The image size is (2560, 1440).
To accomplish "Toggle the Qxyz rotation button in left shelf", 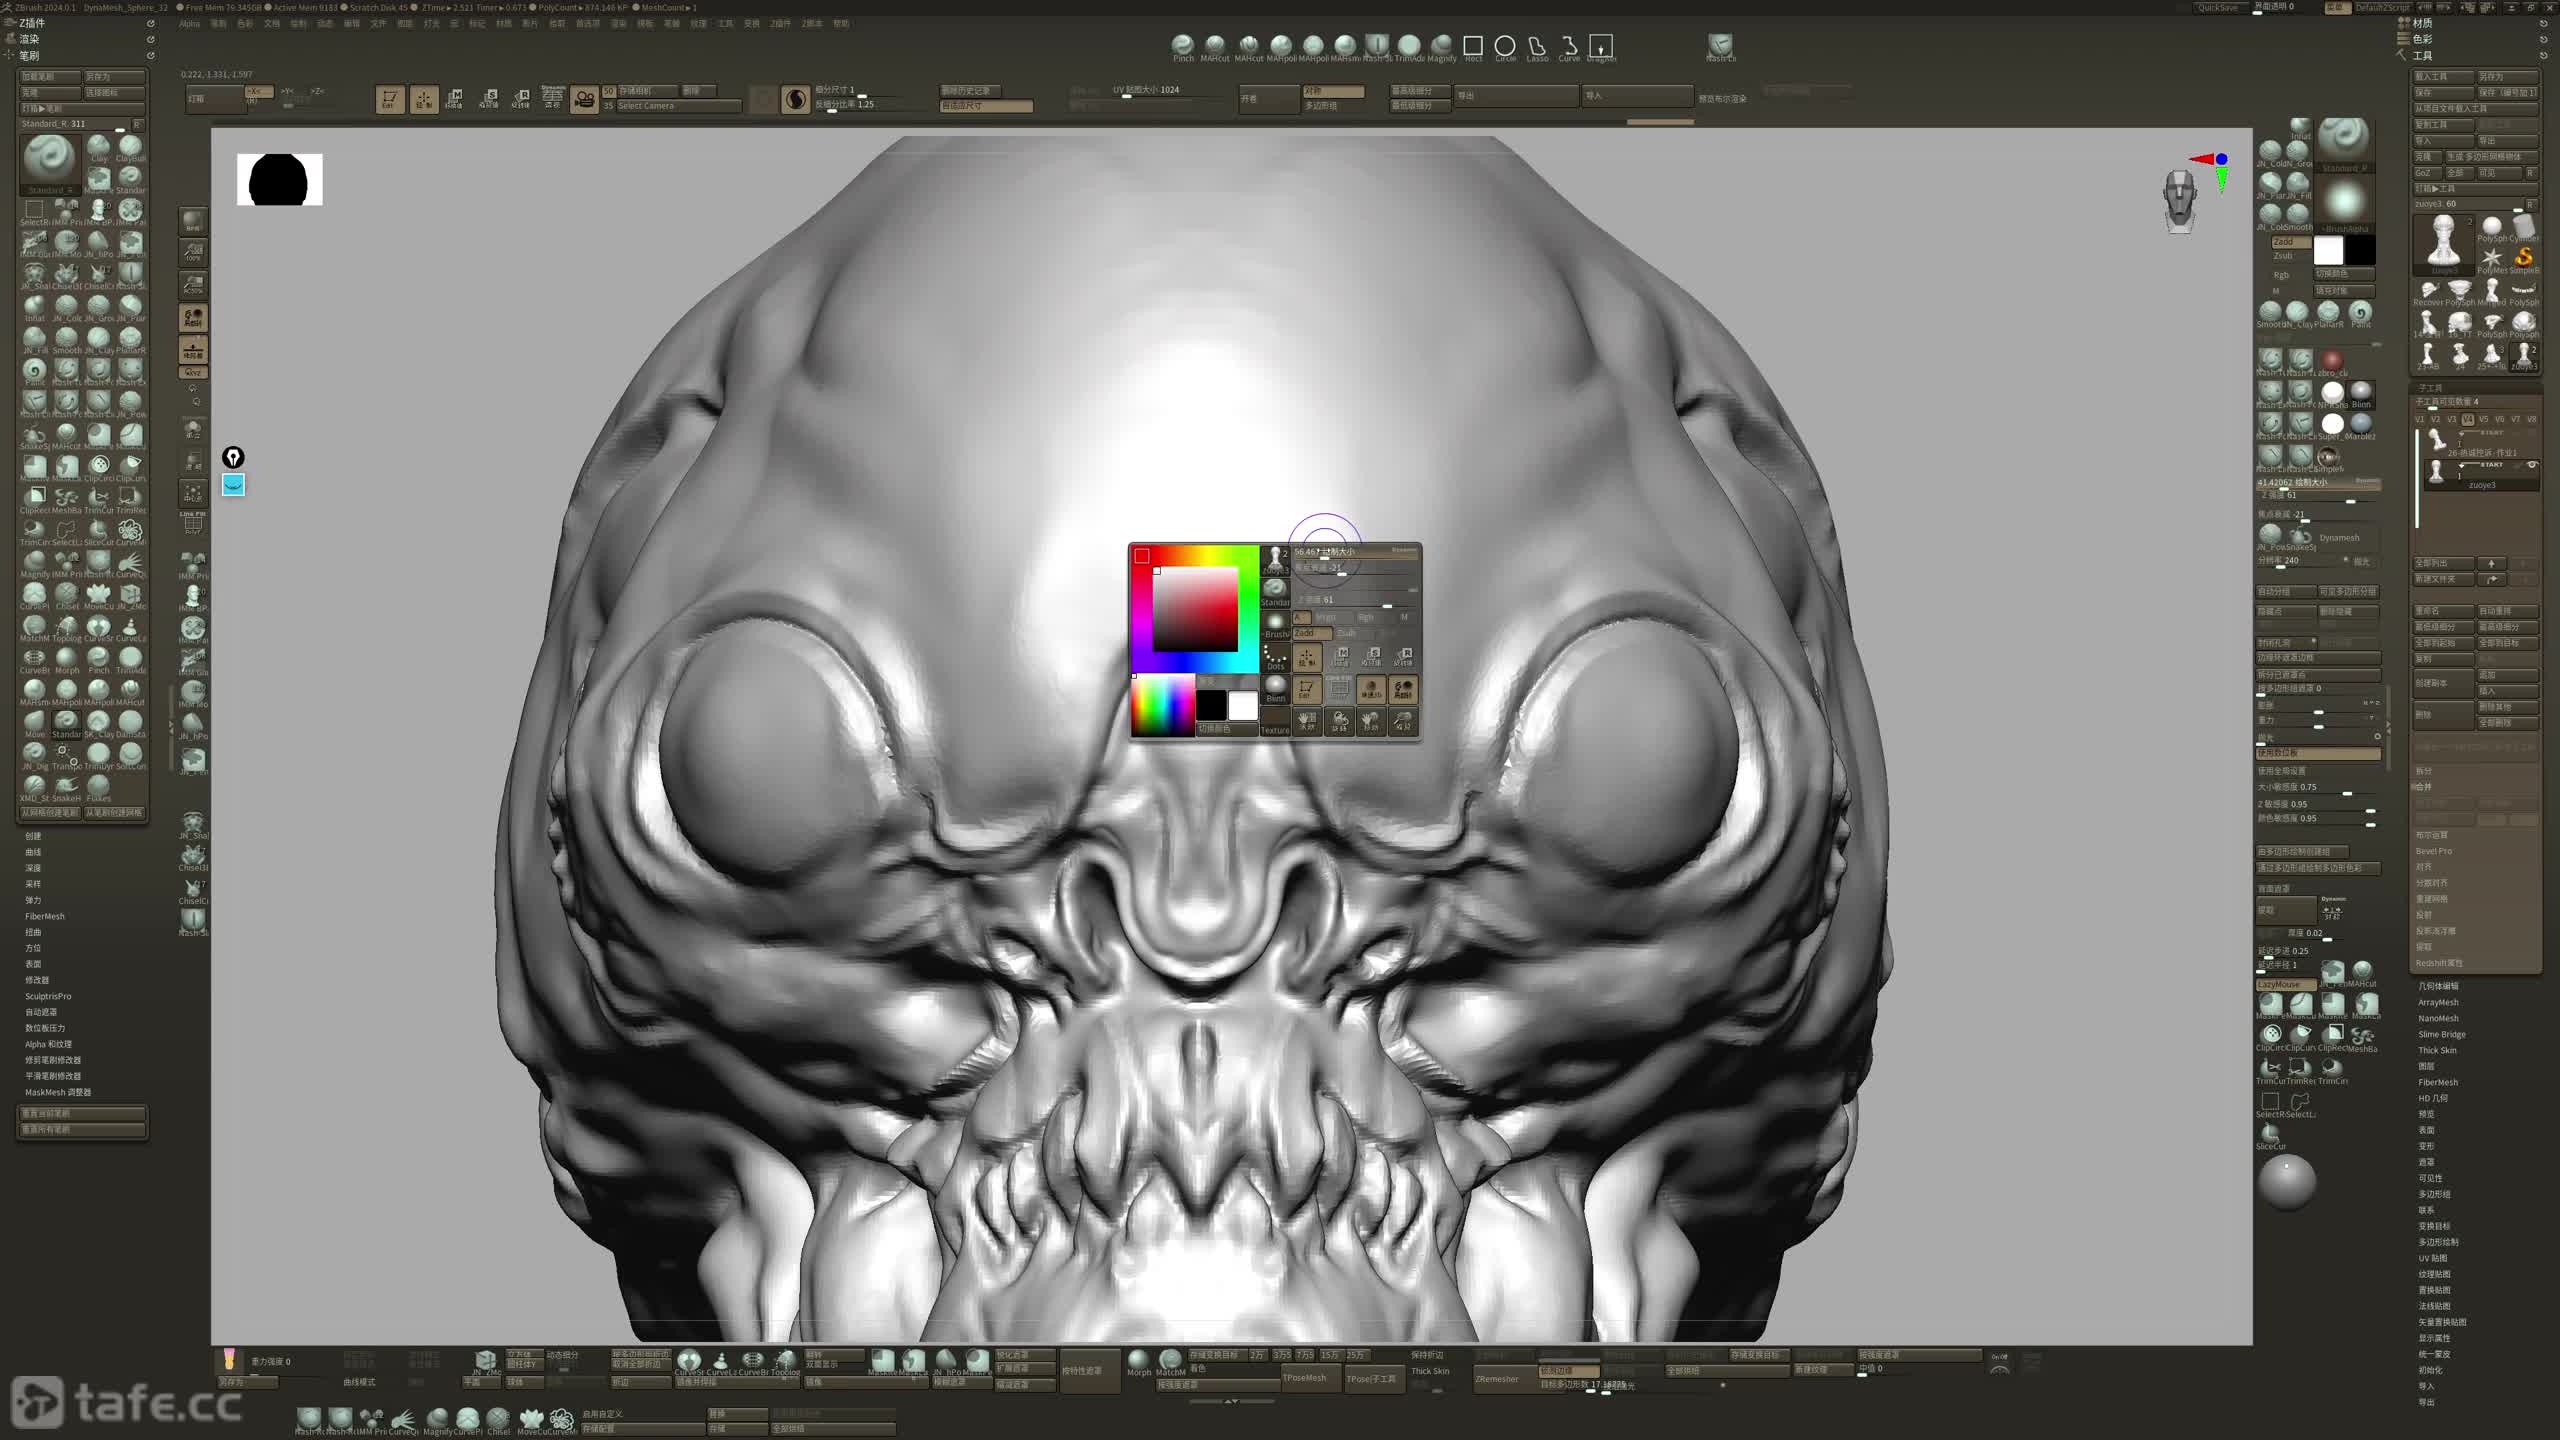I will [193, 372].
